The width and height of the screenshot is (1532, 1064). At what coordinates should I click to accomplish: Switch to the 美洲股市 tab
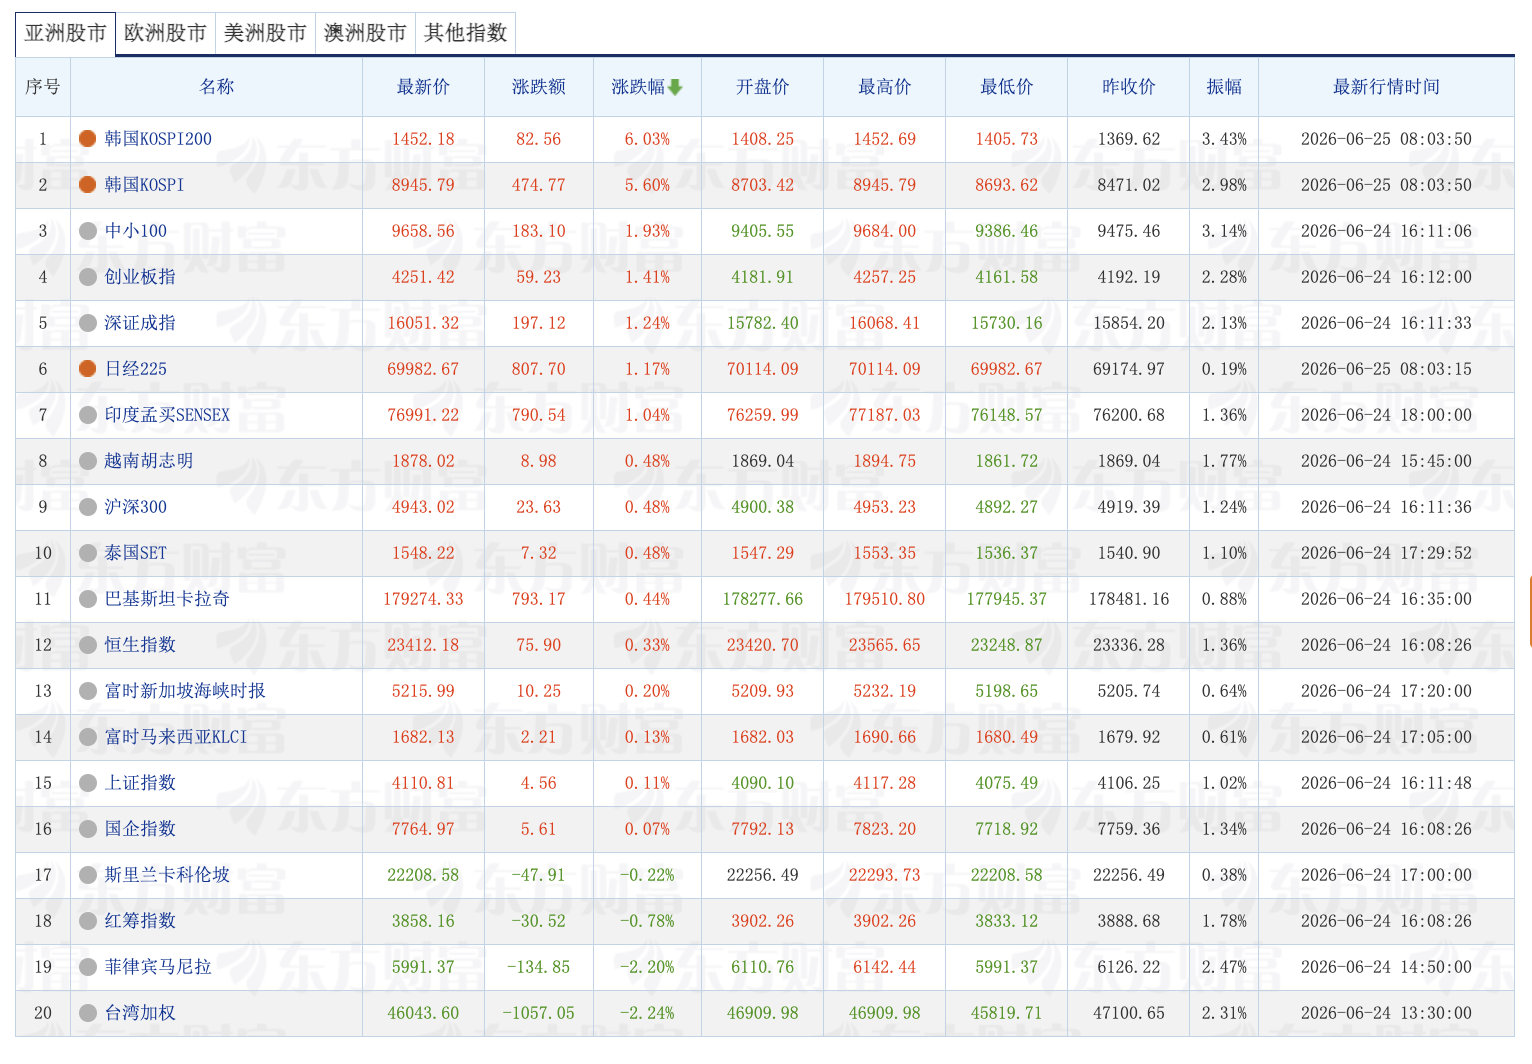(265, 33)
